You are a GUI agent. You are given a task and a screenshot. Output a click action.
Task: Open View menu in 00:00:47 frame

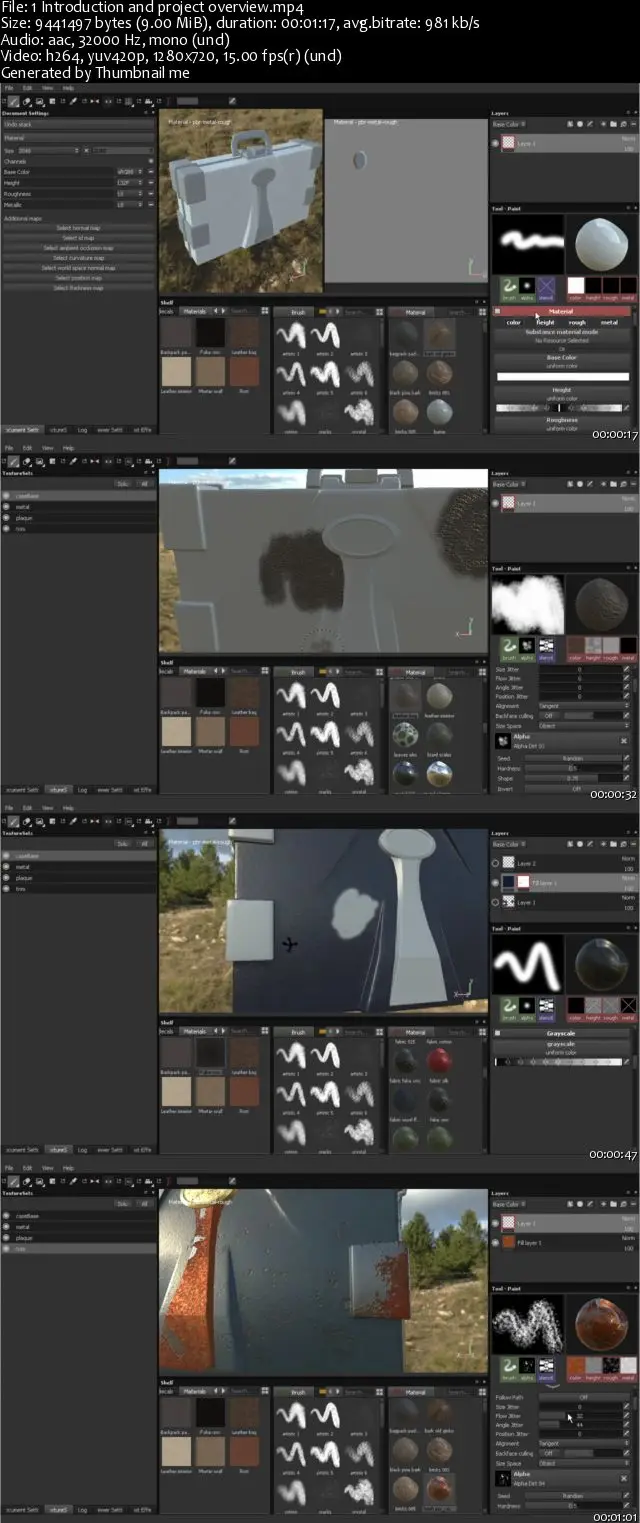pyautogui.click(x=48, y=808)
